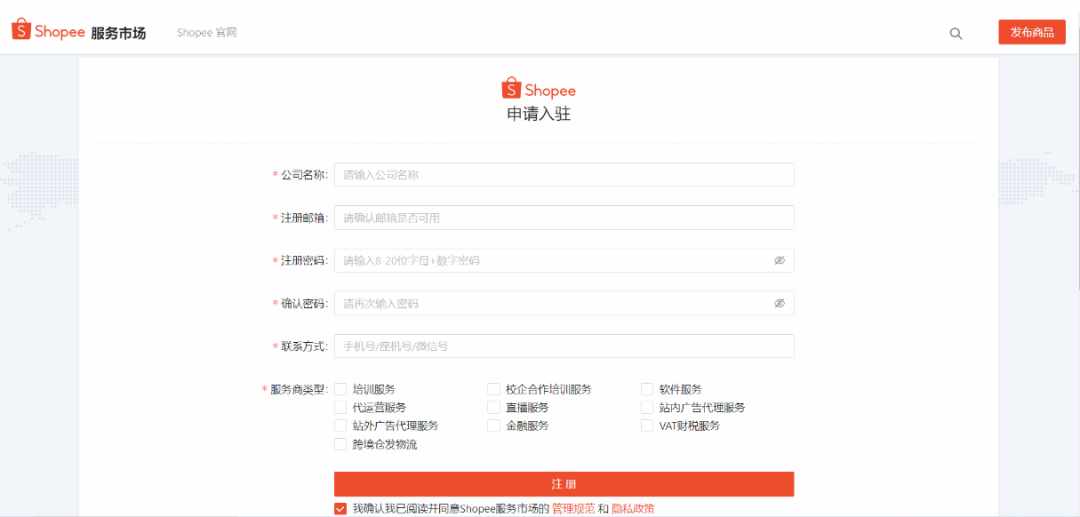
Task: Open the Shopee 官网 link
Action: [207, 32]
